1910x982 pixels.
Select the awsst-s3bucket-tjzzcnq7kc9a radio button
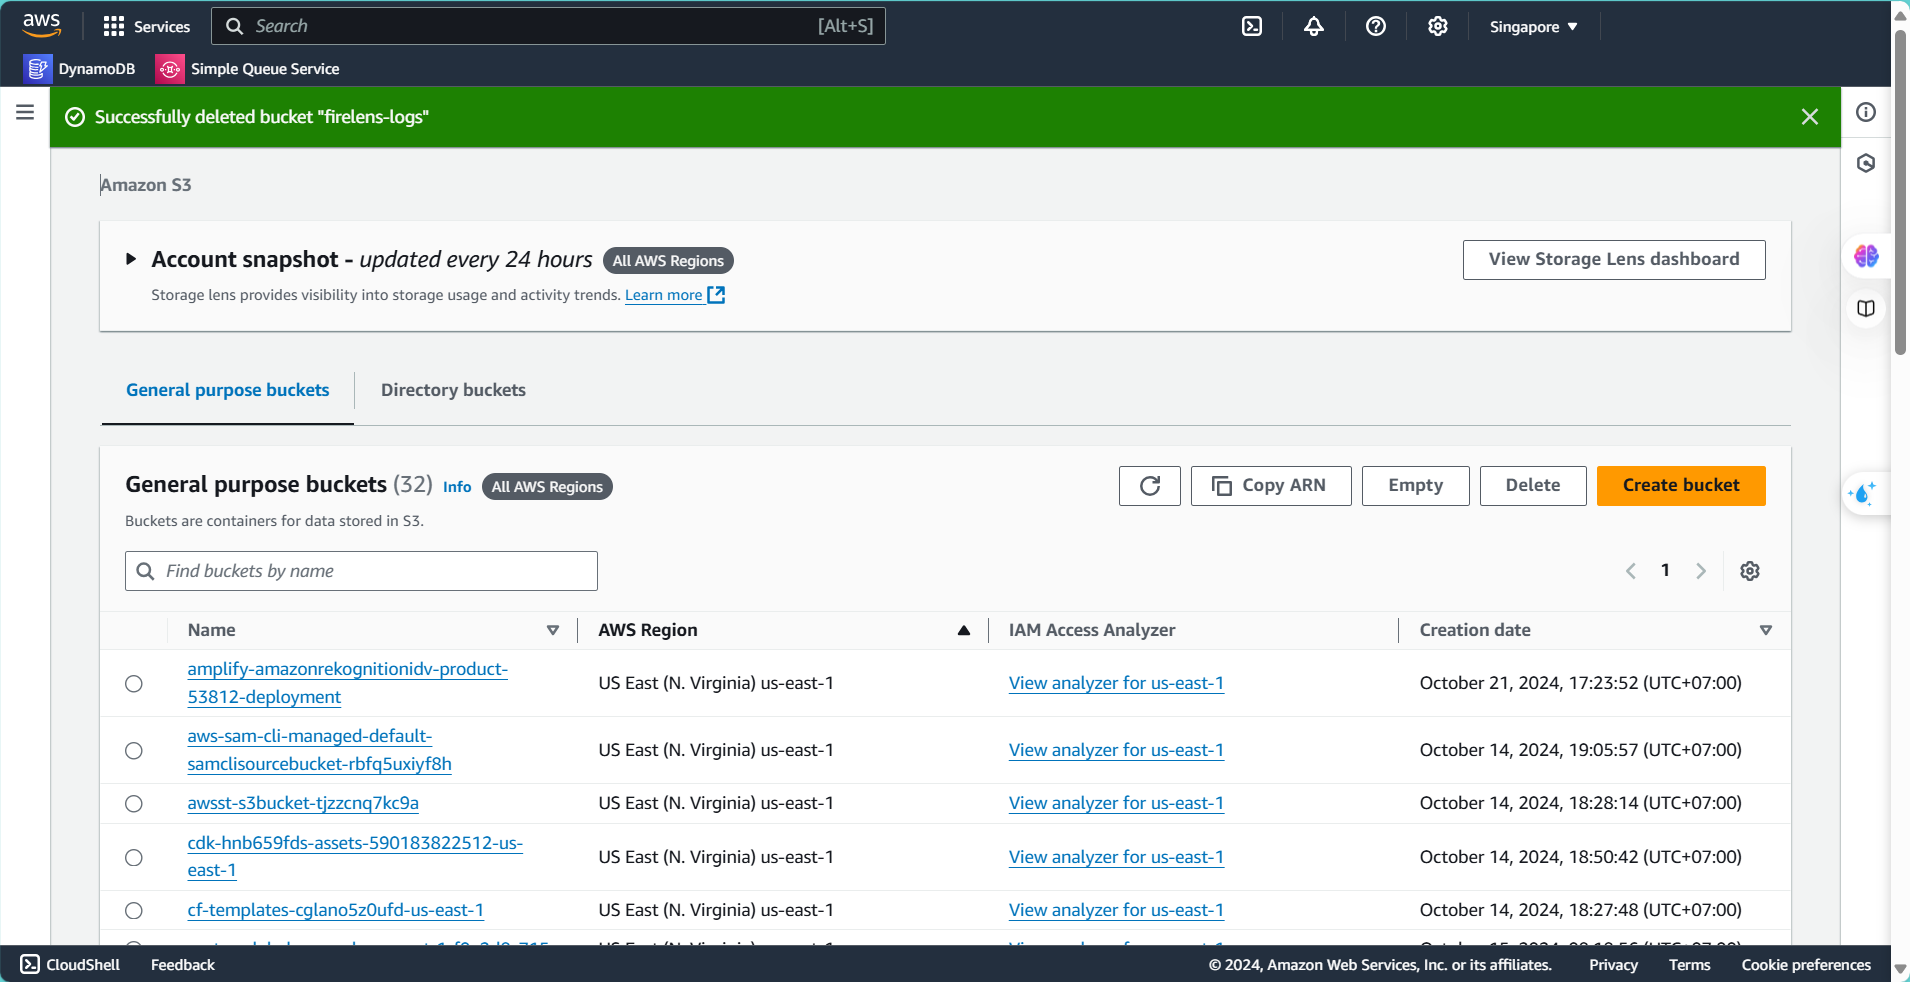click(x=134, y=804)
